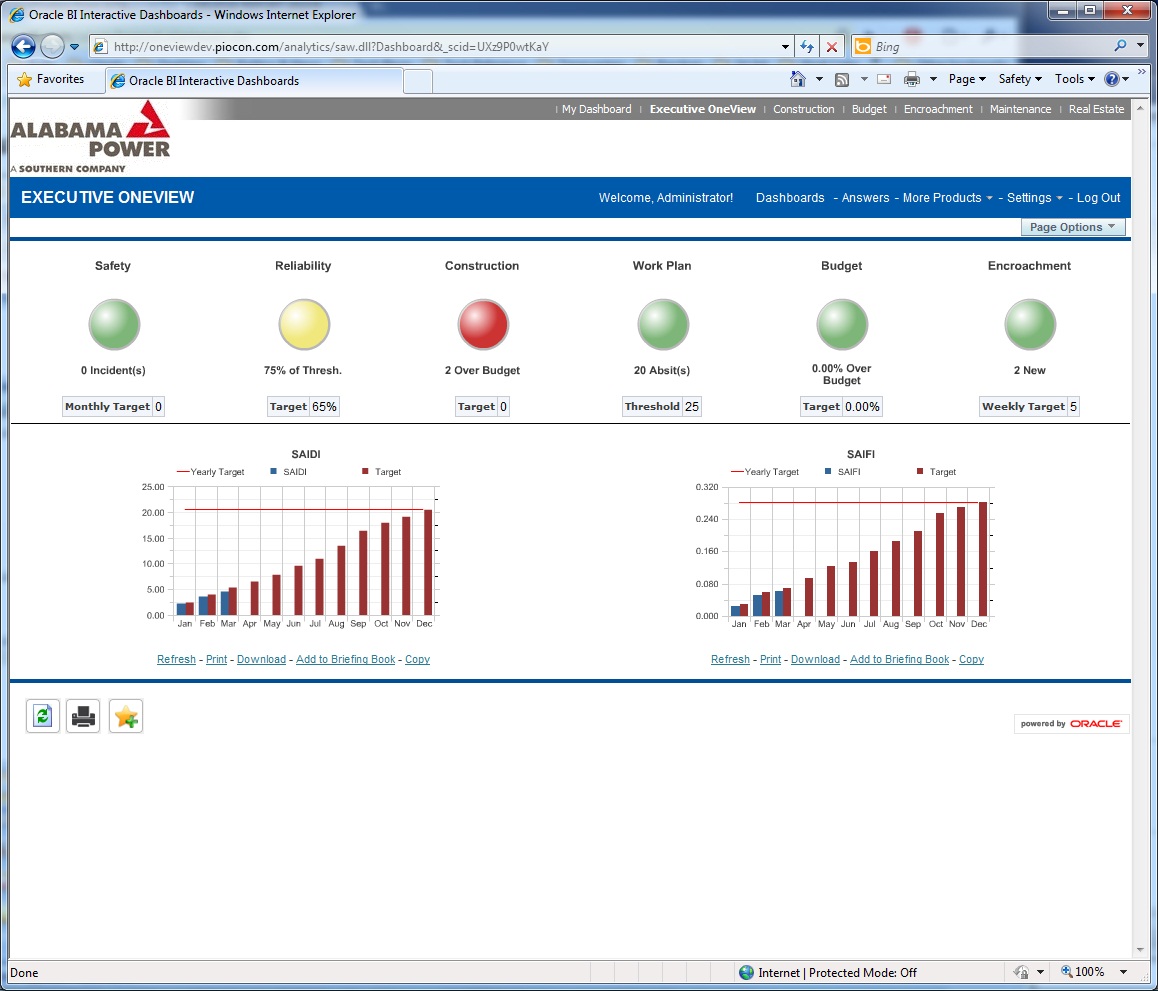Click the page scrollbar down arrow
This screenshot has height=991, width=1158.
pos(1141,949)
